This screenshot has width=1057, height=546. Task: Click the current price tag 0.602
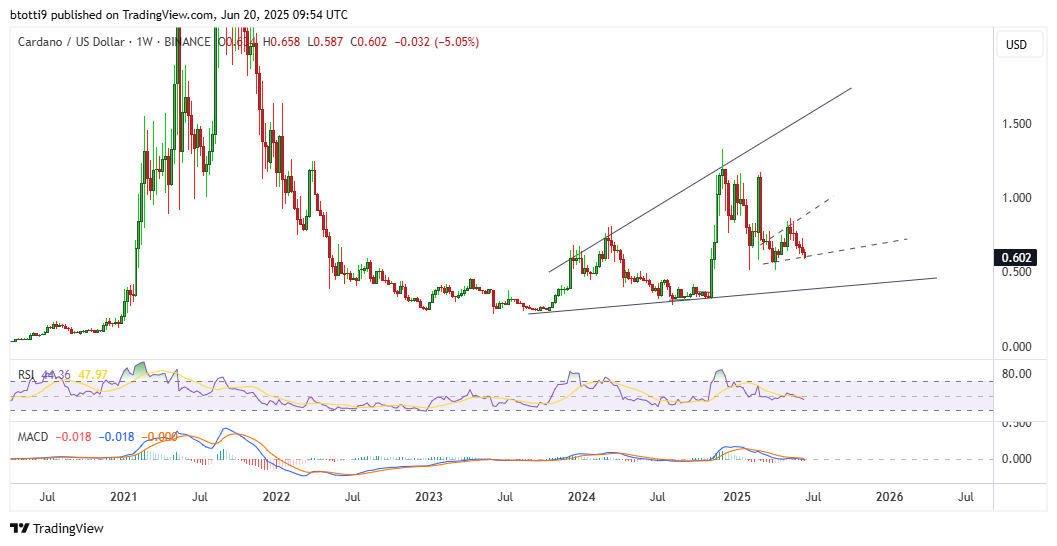[1017, 257]
